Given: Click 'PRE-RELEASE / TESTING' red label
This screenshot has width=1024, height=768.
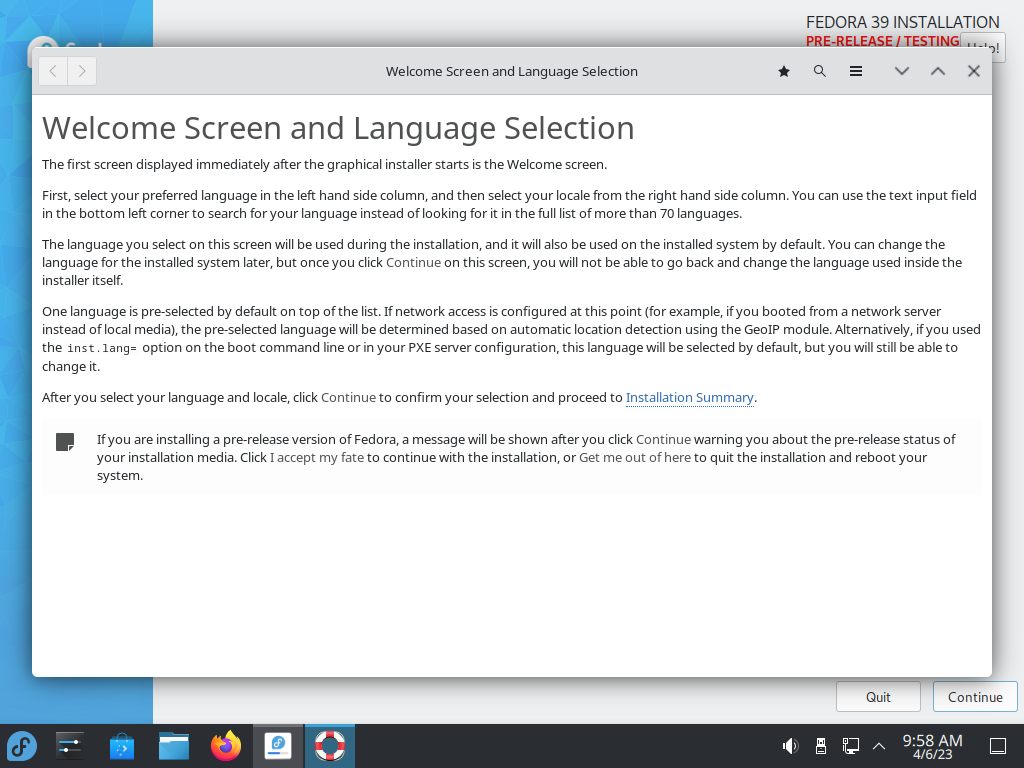Looking at the screenshot, I should 882,41.
